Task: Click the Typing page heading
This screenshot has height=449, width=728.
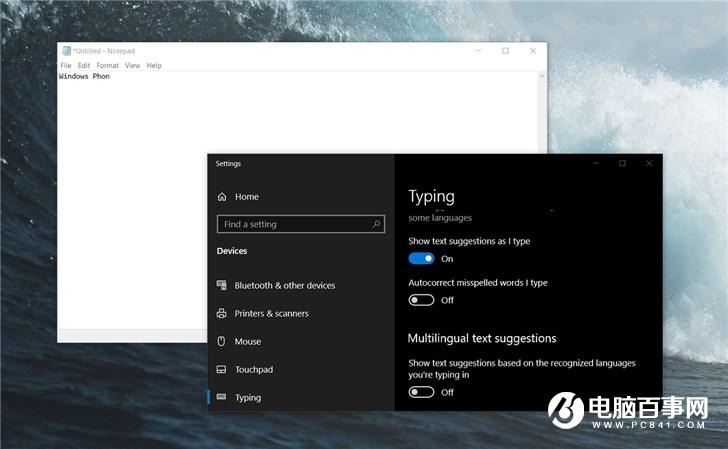Action: (x=431, y=197)
